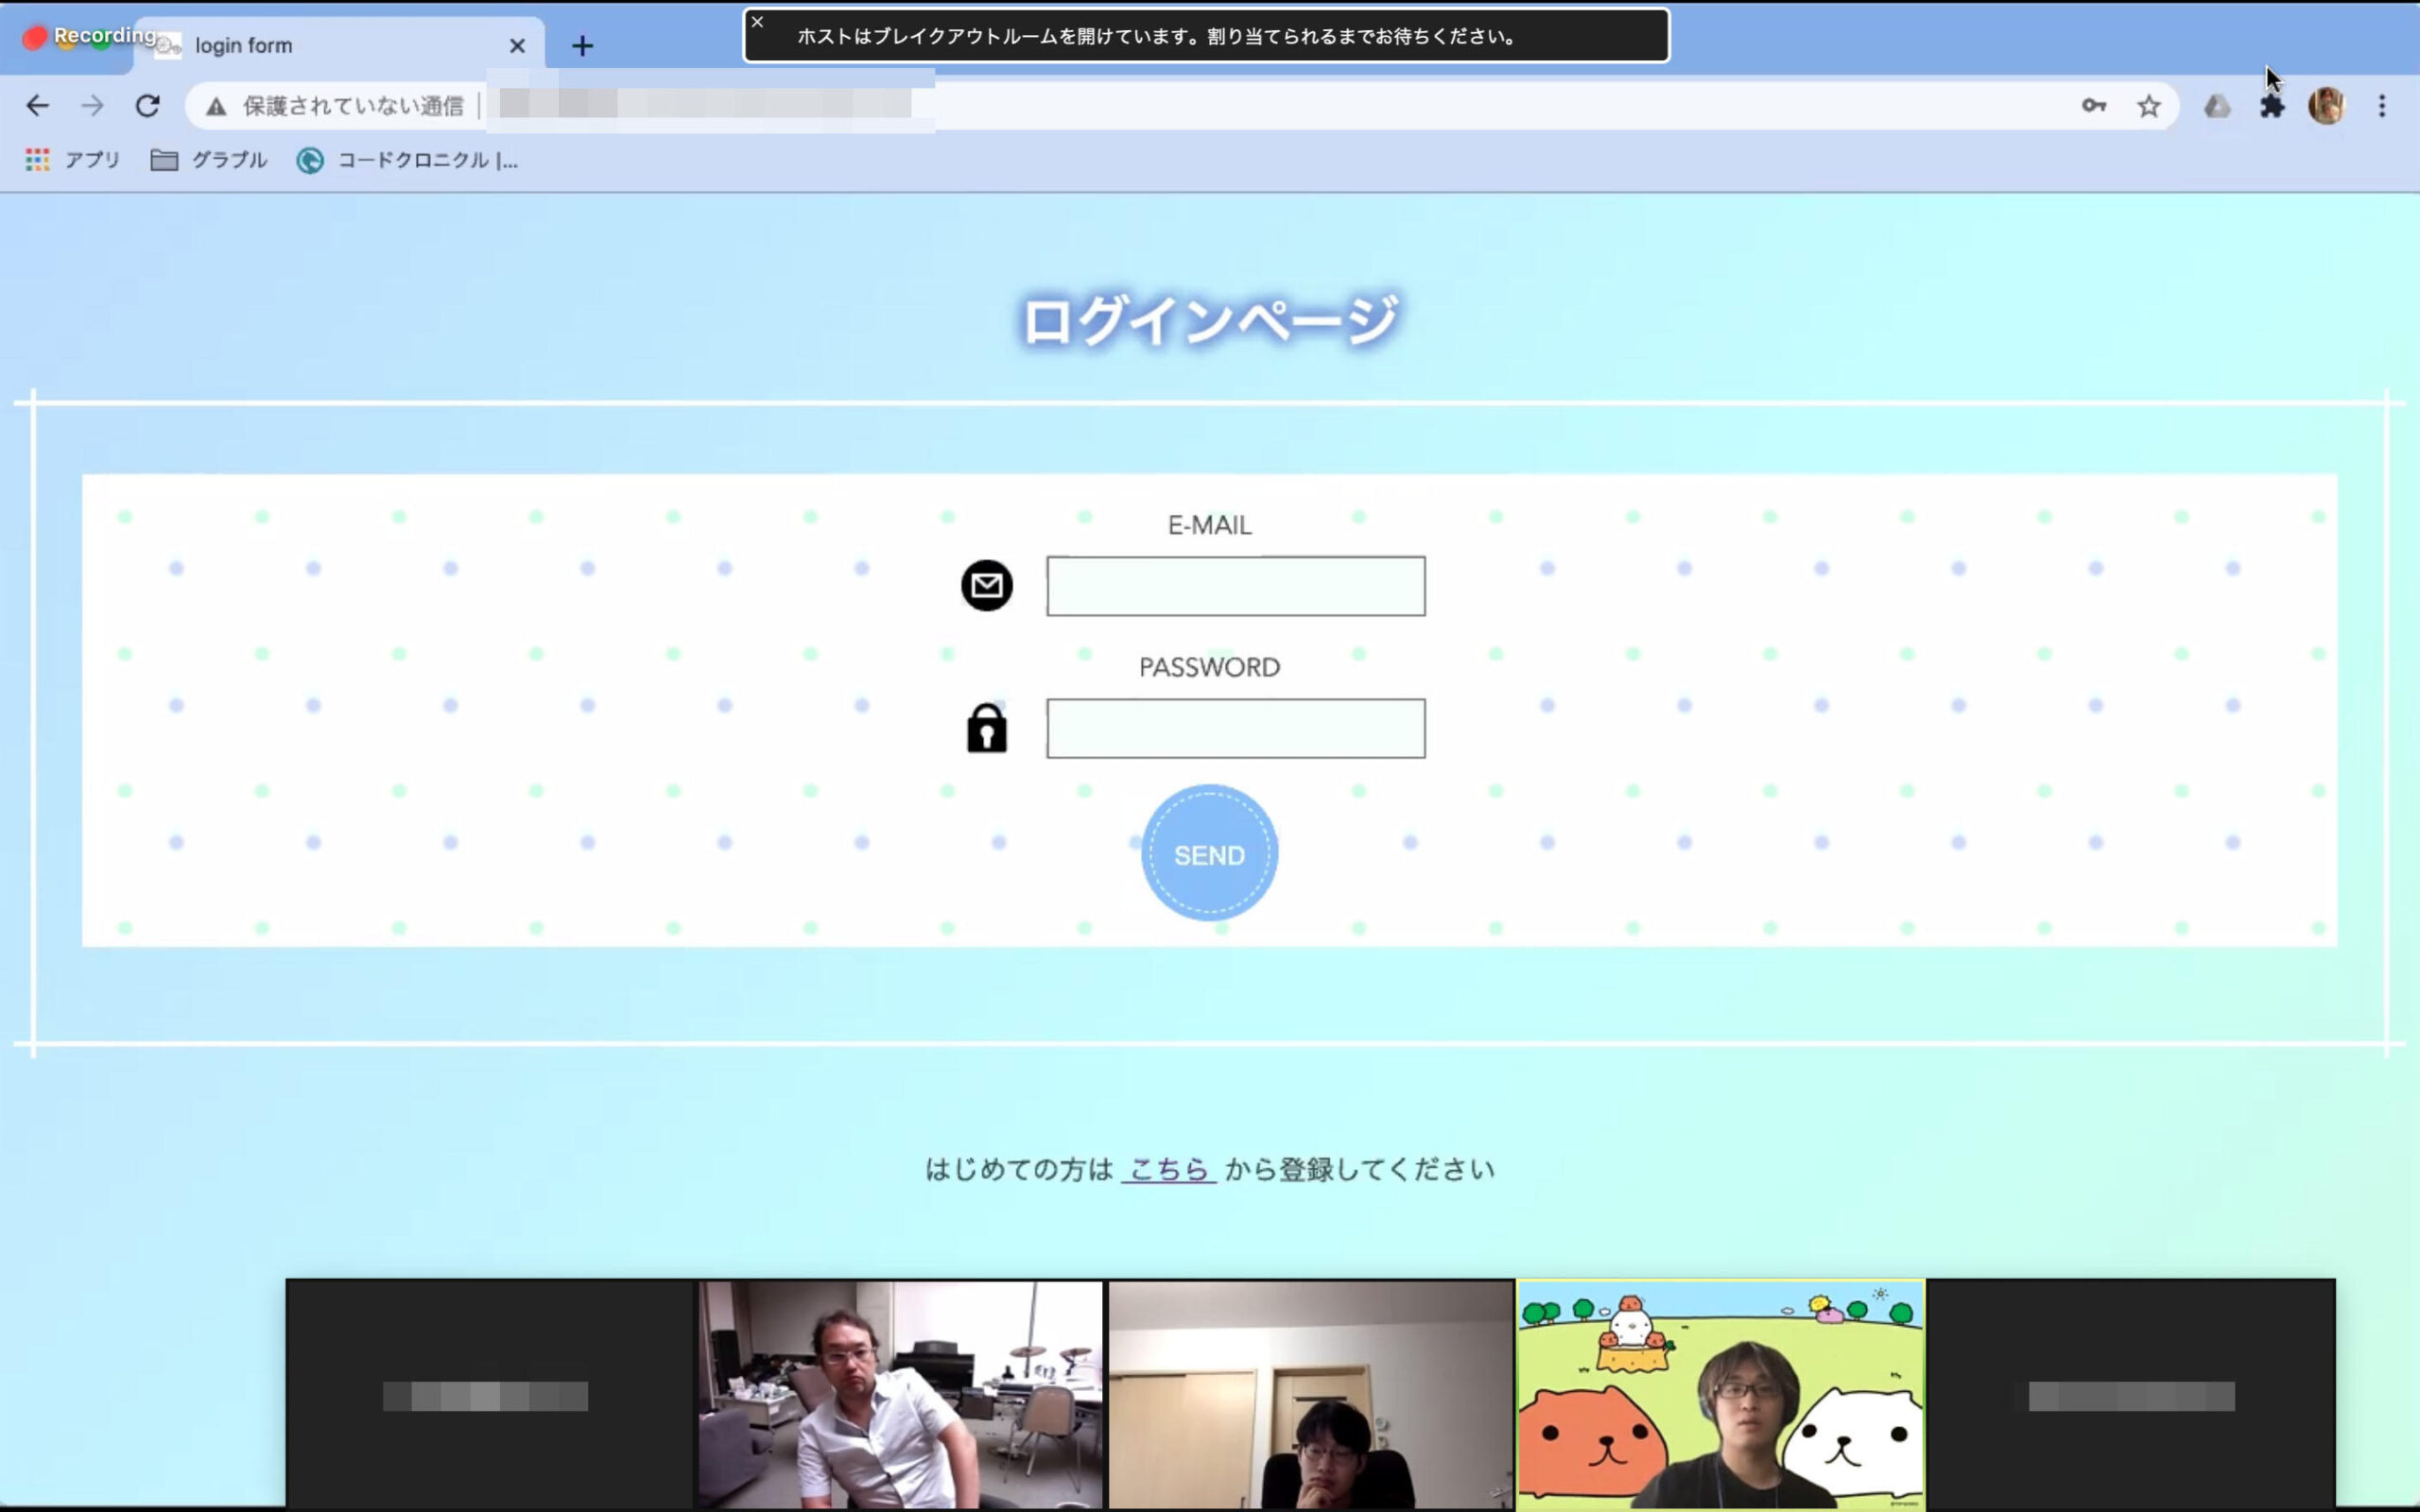Click the Google Drive extension icon
2420x1512 pixels.
click(x=2217, y=106)
